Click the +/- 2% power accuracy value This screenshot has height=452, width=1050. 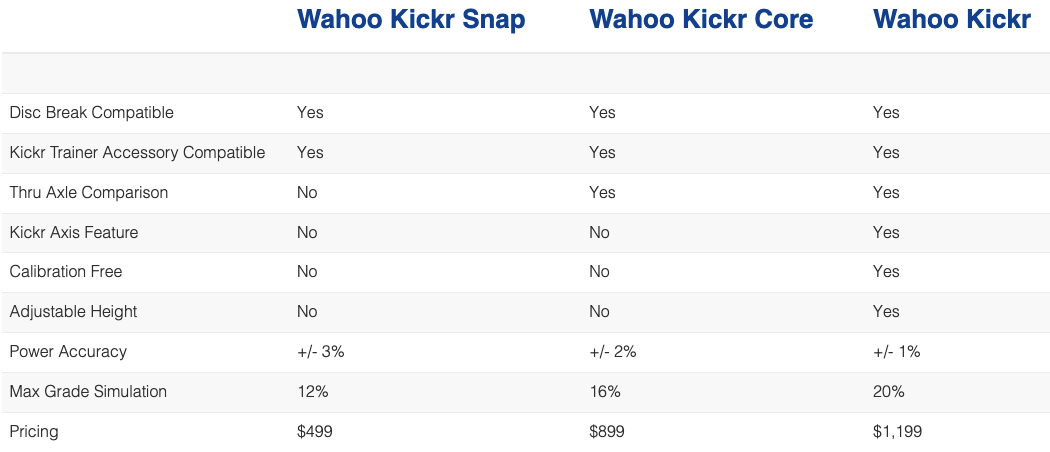point(613,351)
